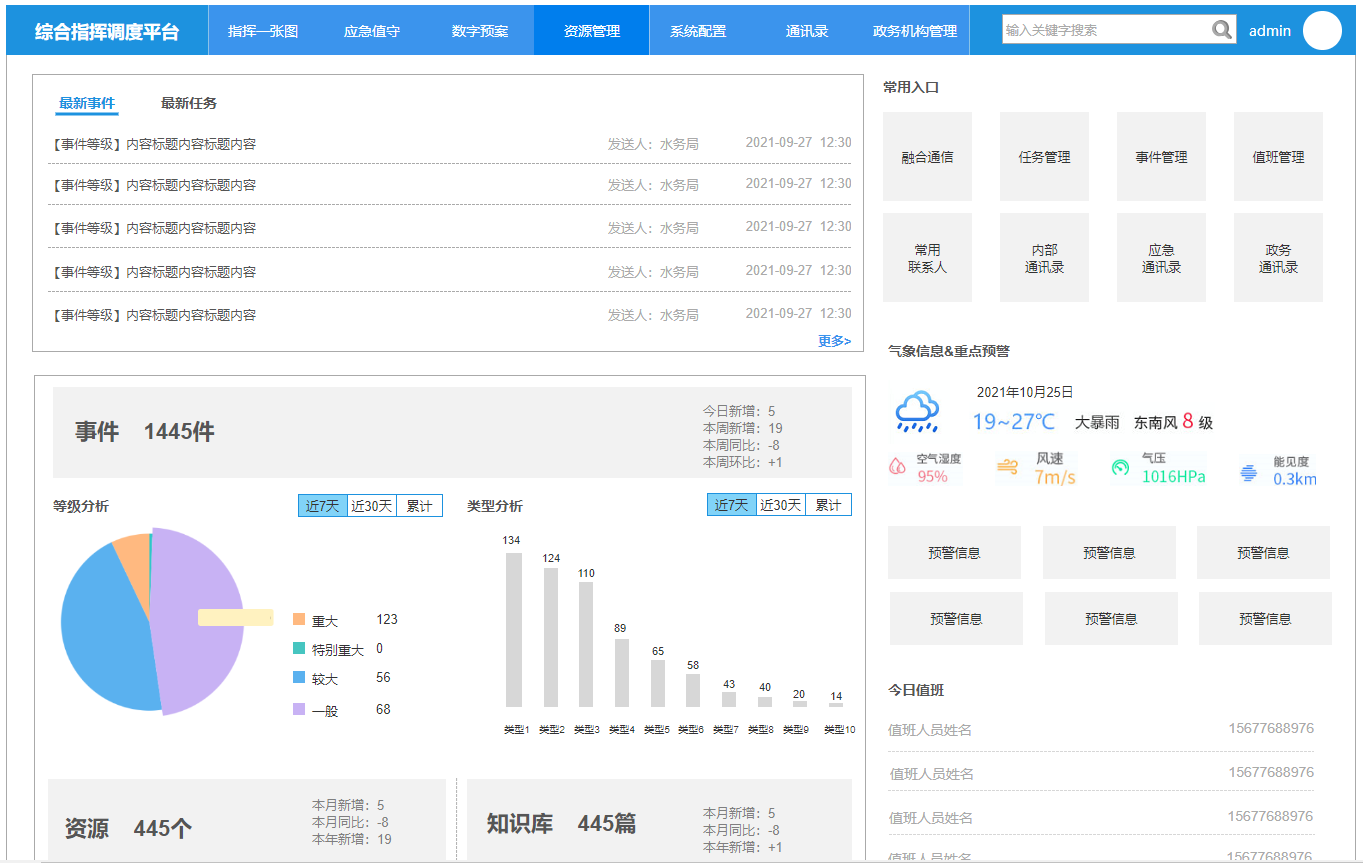The height and width of the screenshot is (863, 1363).
Task: Select 近30天 in 类型分析
Action: 781,505
